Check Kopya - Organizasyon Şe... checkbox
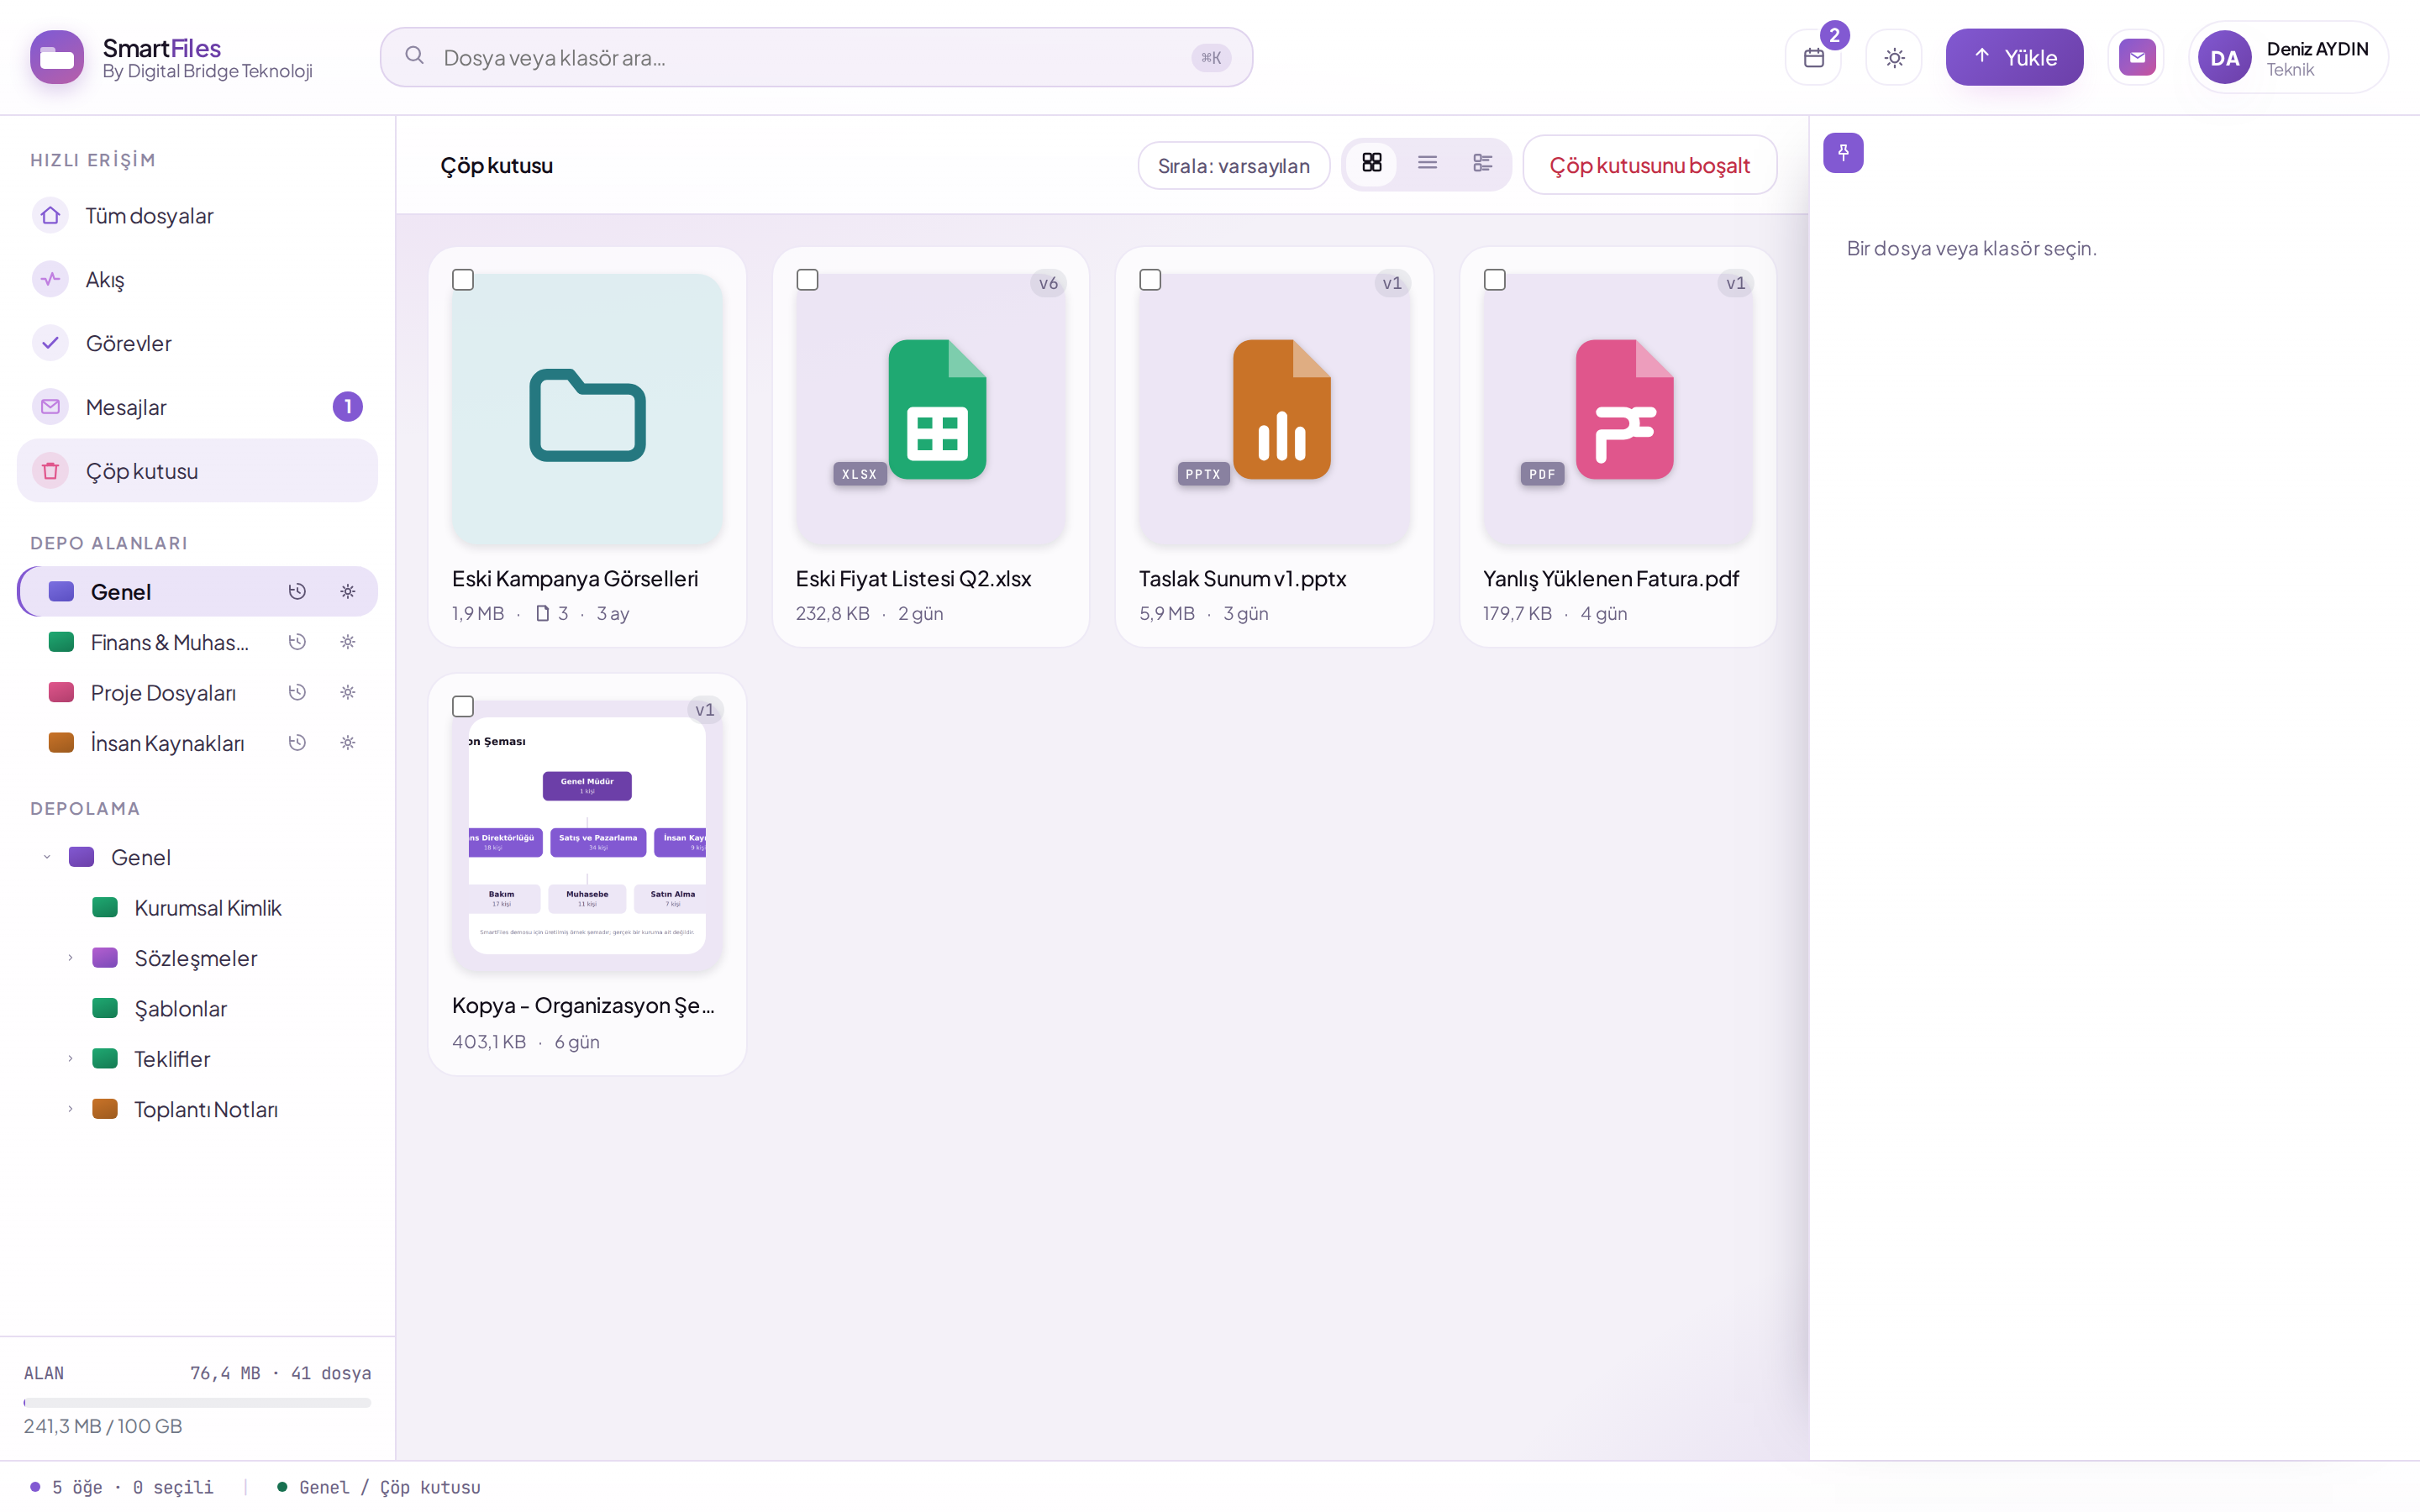The height and width of the screenshot is (1512, 2420). click(x=463, y=707)
